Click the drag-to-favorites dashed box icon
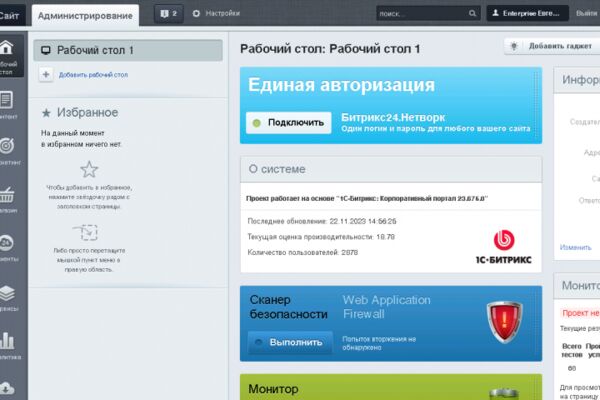 pos(86,232)
